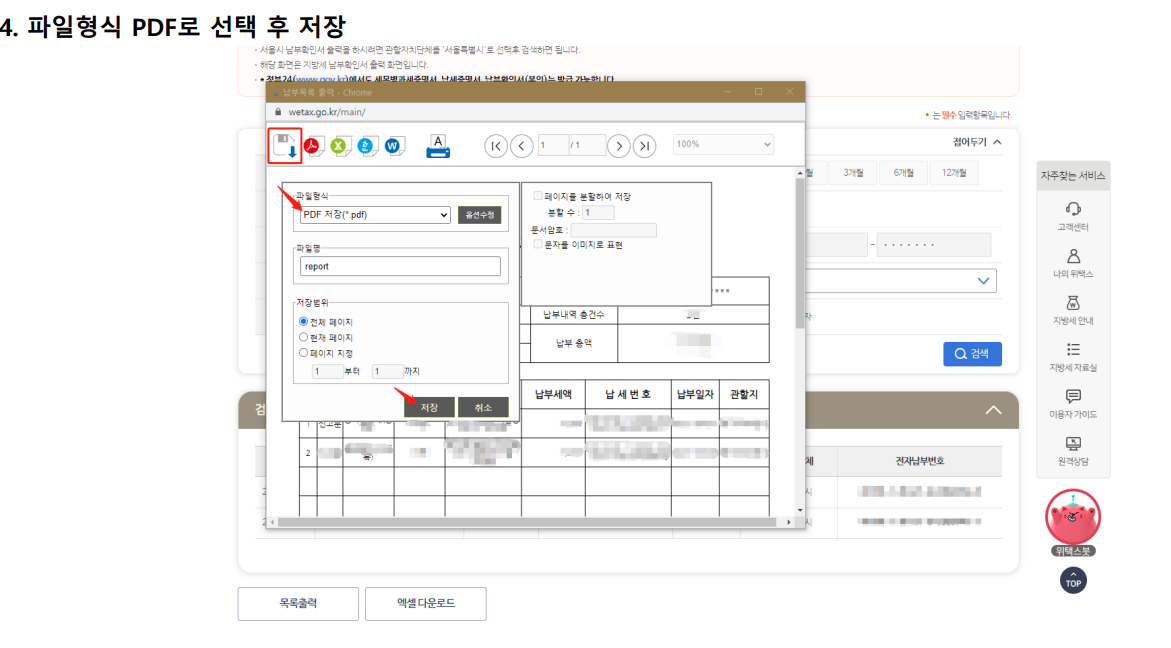Open the 파일형식 PDF format dropdown
This screenshot has width=1171, height=648.
pos(375,215)
